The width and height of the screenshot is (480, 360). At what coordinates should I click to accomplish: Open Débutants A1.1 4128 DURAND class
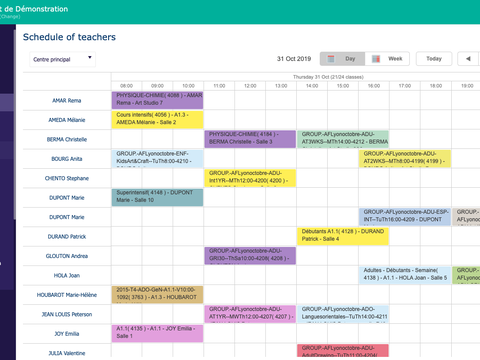click(343, 236)
